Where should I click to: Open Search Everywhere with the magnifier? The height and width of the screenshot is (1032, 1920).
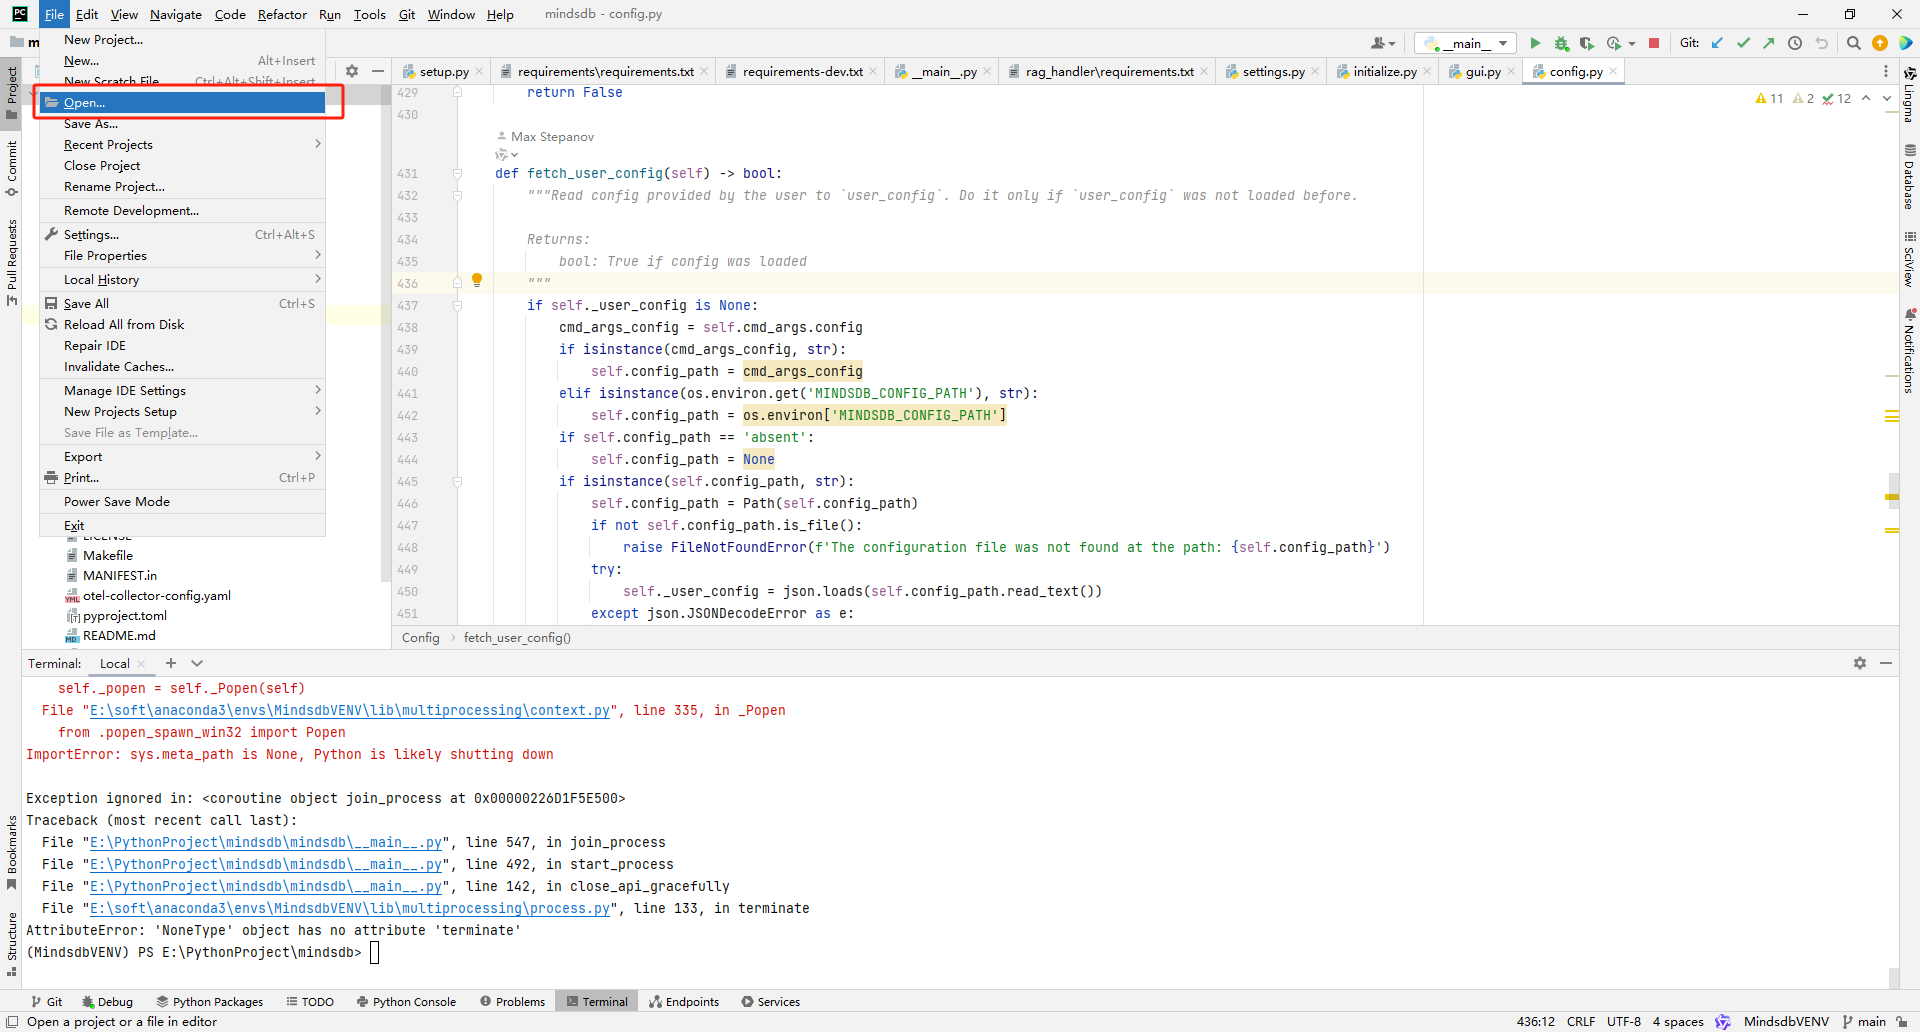(x=1854, y=43)
